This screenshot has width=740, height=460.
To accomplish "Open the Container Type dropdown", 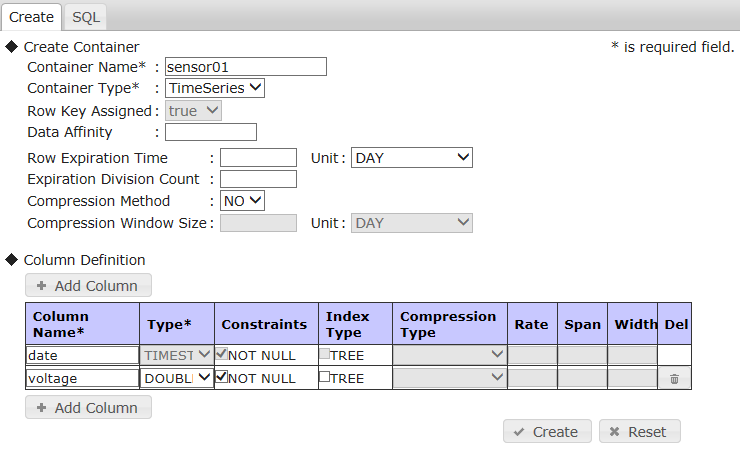I will (214, 88).
